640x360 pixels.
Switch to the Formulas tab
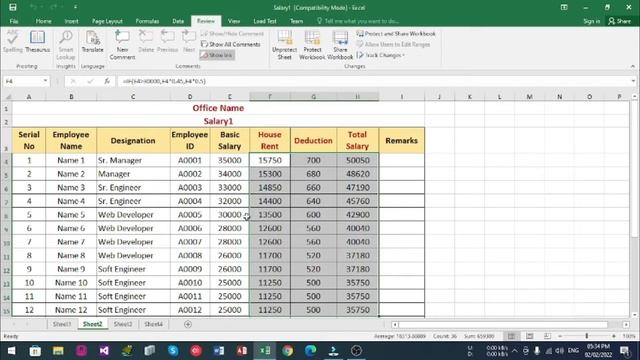click(147, 21)
